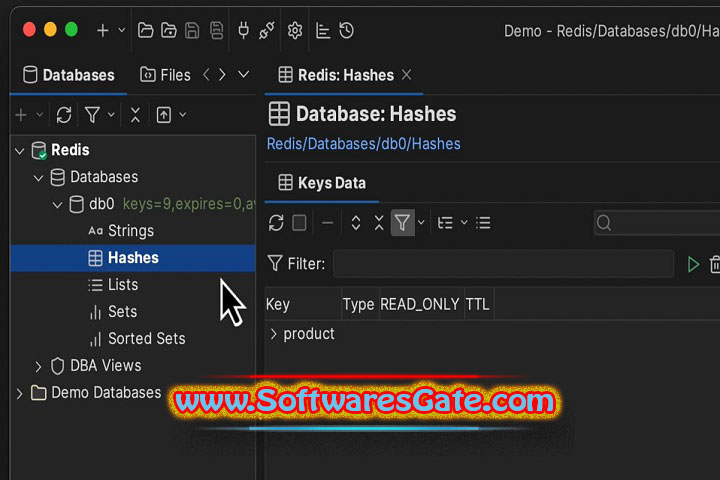Click the left arrow beside Files tab
Image resolution: width=720 pixels, height=480 pixels.
[x=207, y=74]
